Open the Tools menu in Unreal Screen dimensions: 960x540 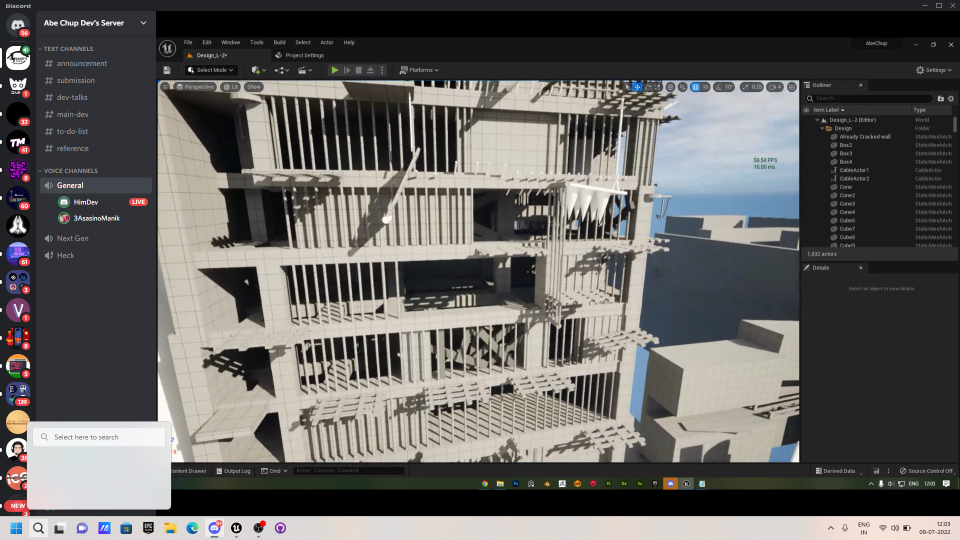coord(257,42)
